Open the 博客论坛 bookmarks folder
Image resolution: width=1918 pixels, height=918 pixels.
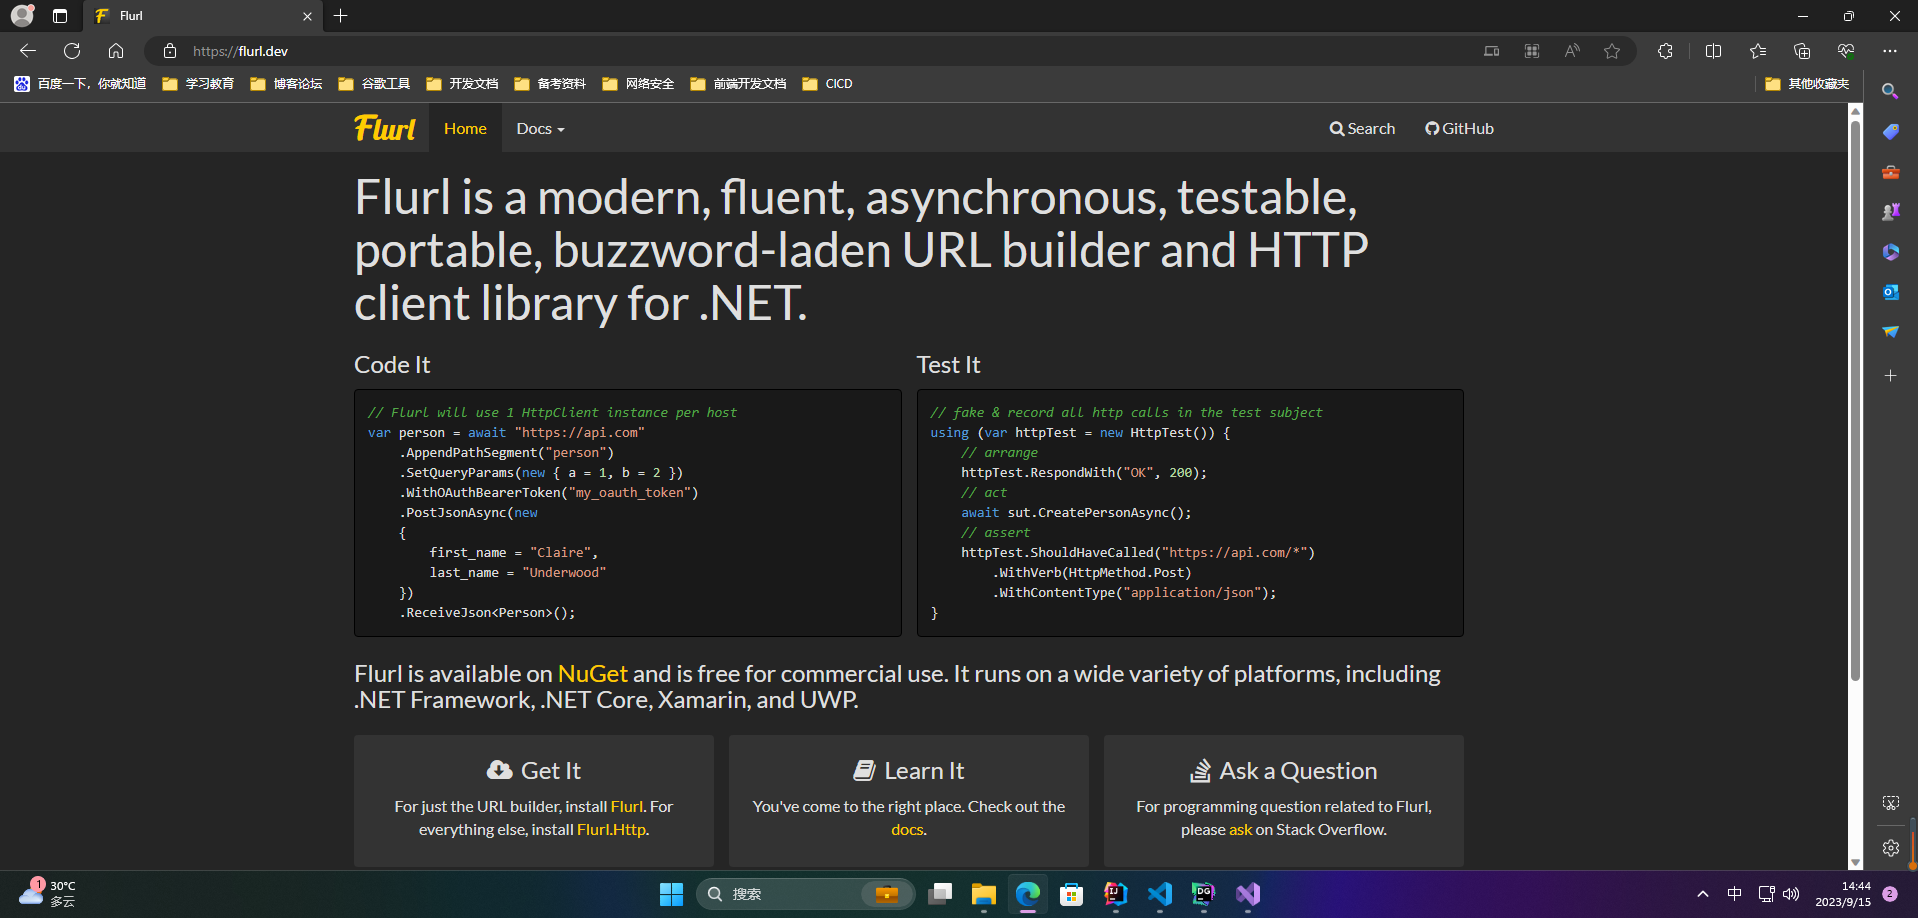tap(286, 84)
